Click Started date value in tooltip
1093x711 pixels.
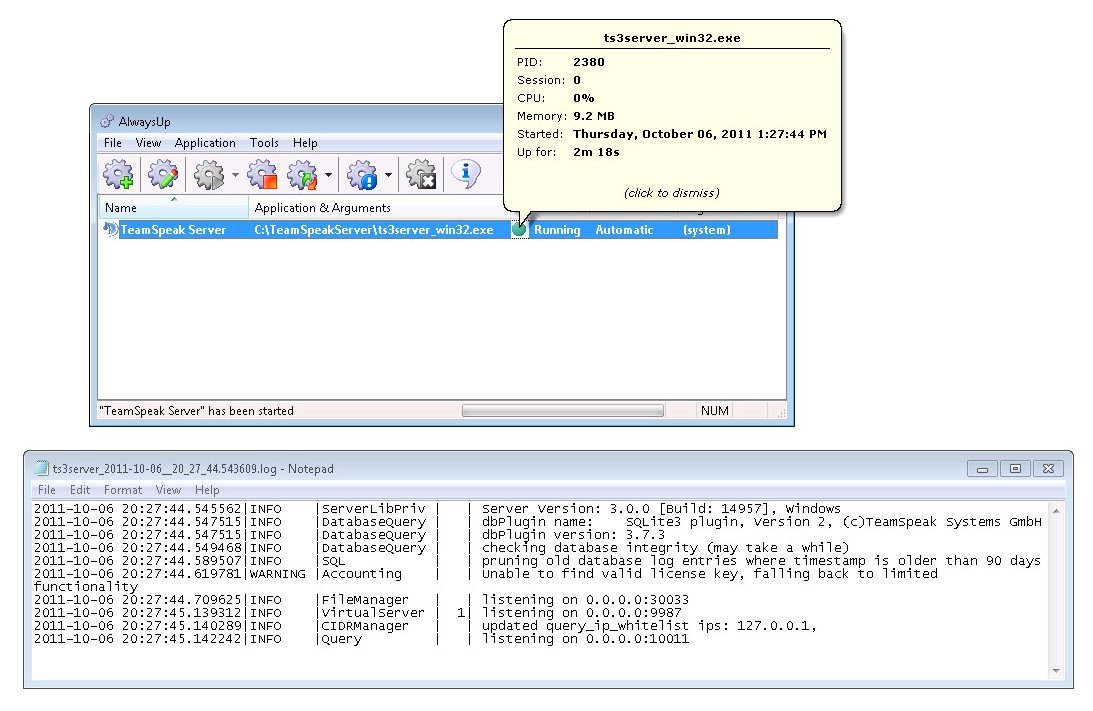pos(700,134)
